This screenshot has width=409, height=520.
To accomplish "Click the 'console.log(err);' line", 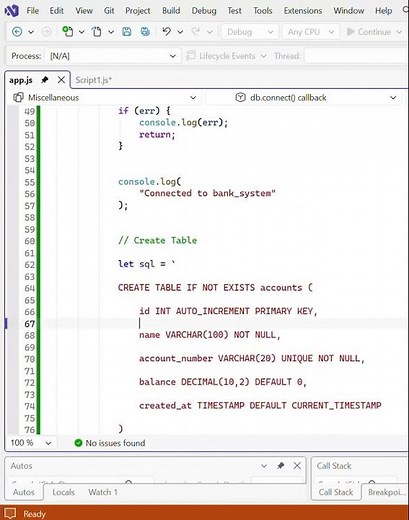I will click(x=184, y=123).
